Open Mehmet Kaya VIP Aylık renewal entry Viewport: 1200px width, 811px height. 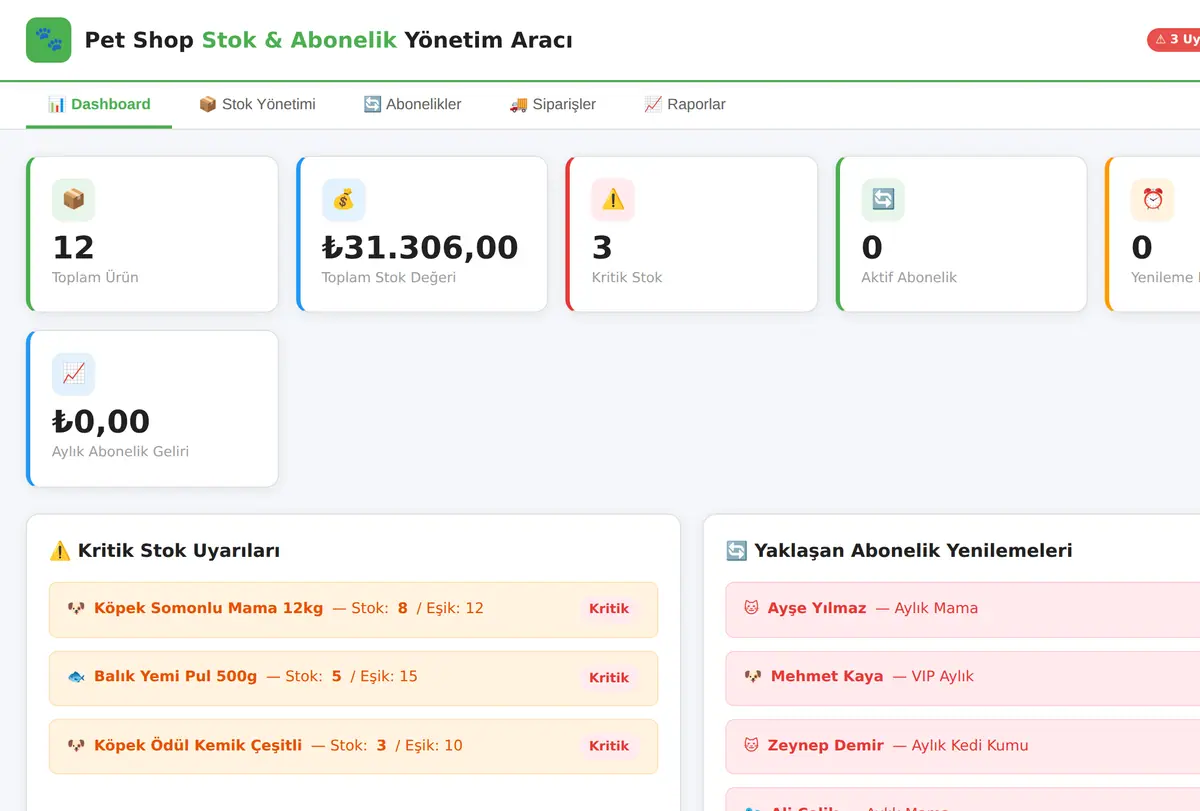962,677
